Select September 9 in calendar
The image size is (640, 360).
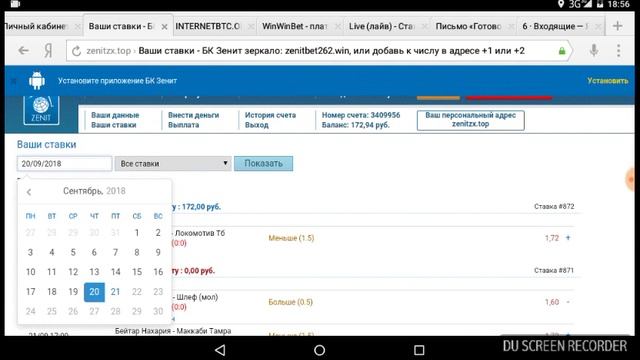(158, 252)
